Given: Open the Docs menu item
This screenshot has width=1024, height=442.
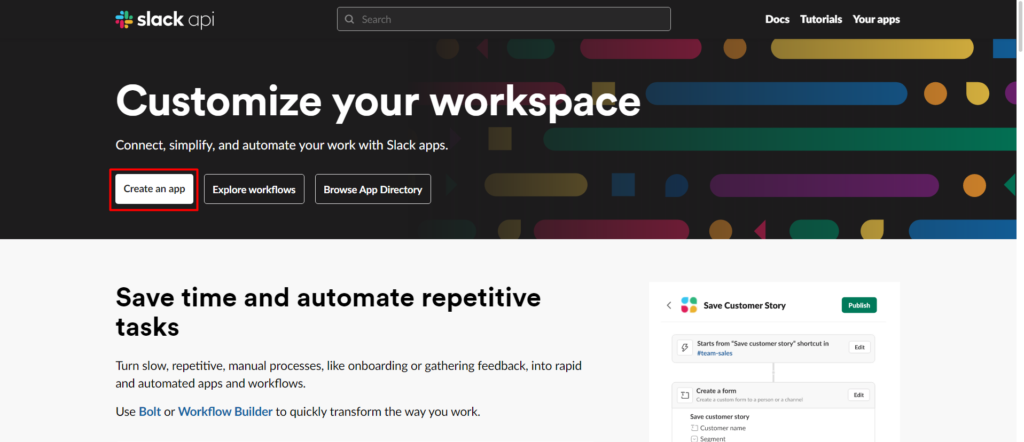Looking at the screenshot, I should click(x=777, y=20).
